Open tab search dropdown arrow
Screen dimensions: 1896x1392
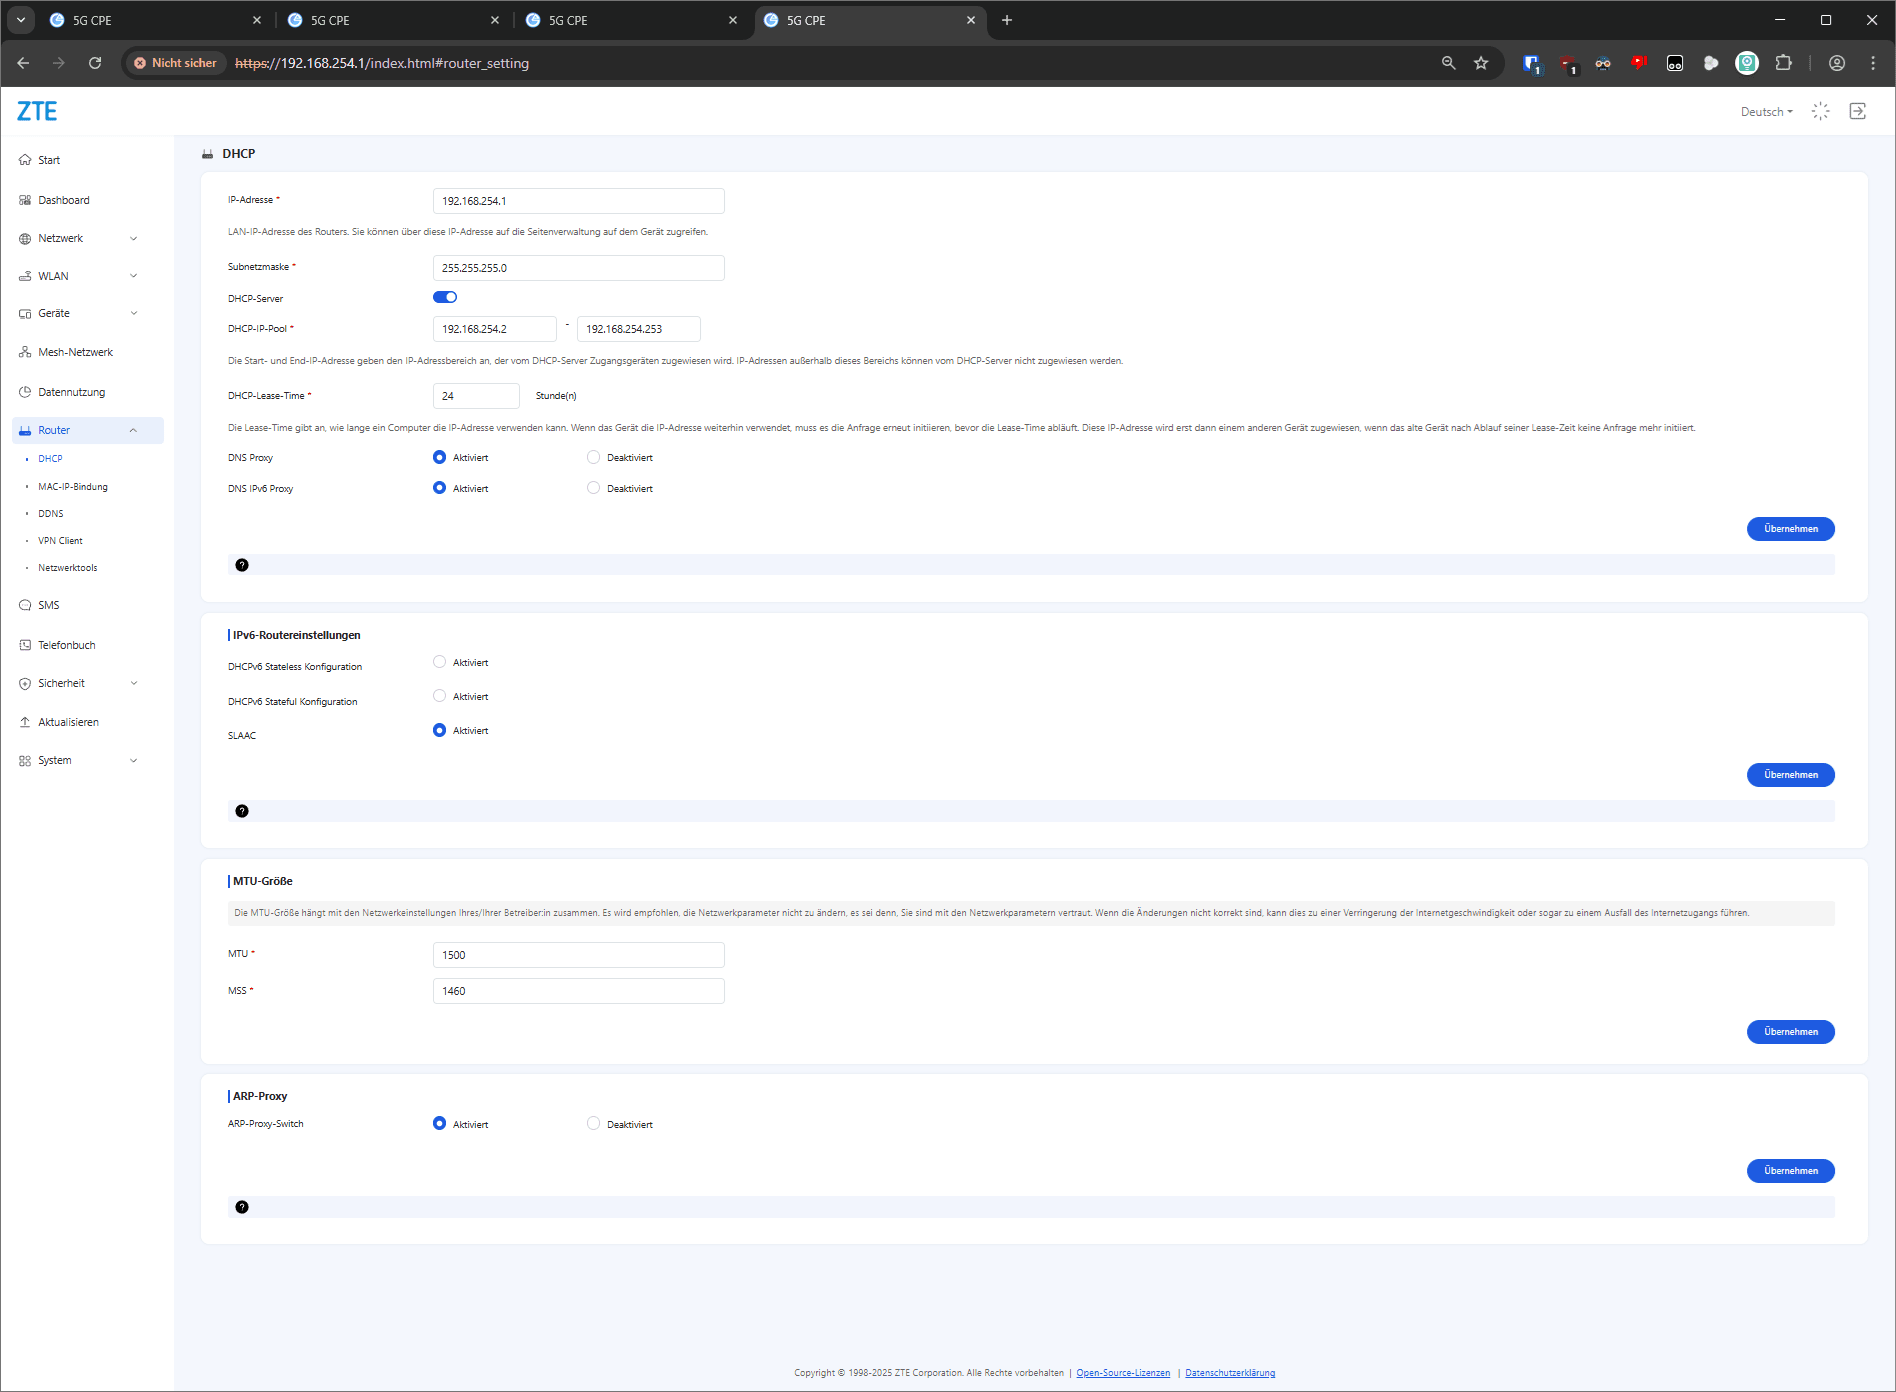[x=20, y=20]
